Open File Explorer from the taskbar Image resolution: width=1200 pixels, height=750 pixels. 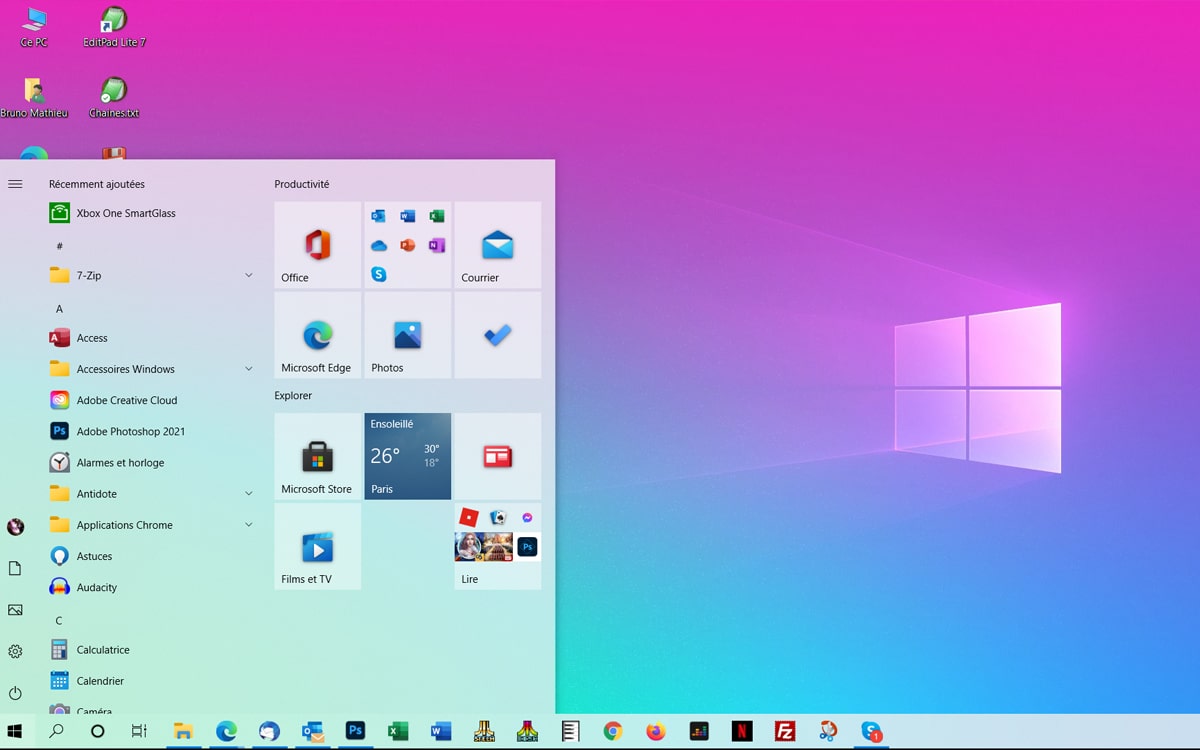(x=183, y=732)
